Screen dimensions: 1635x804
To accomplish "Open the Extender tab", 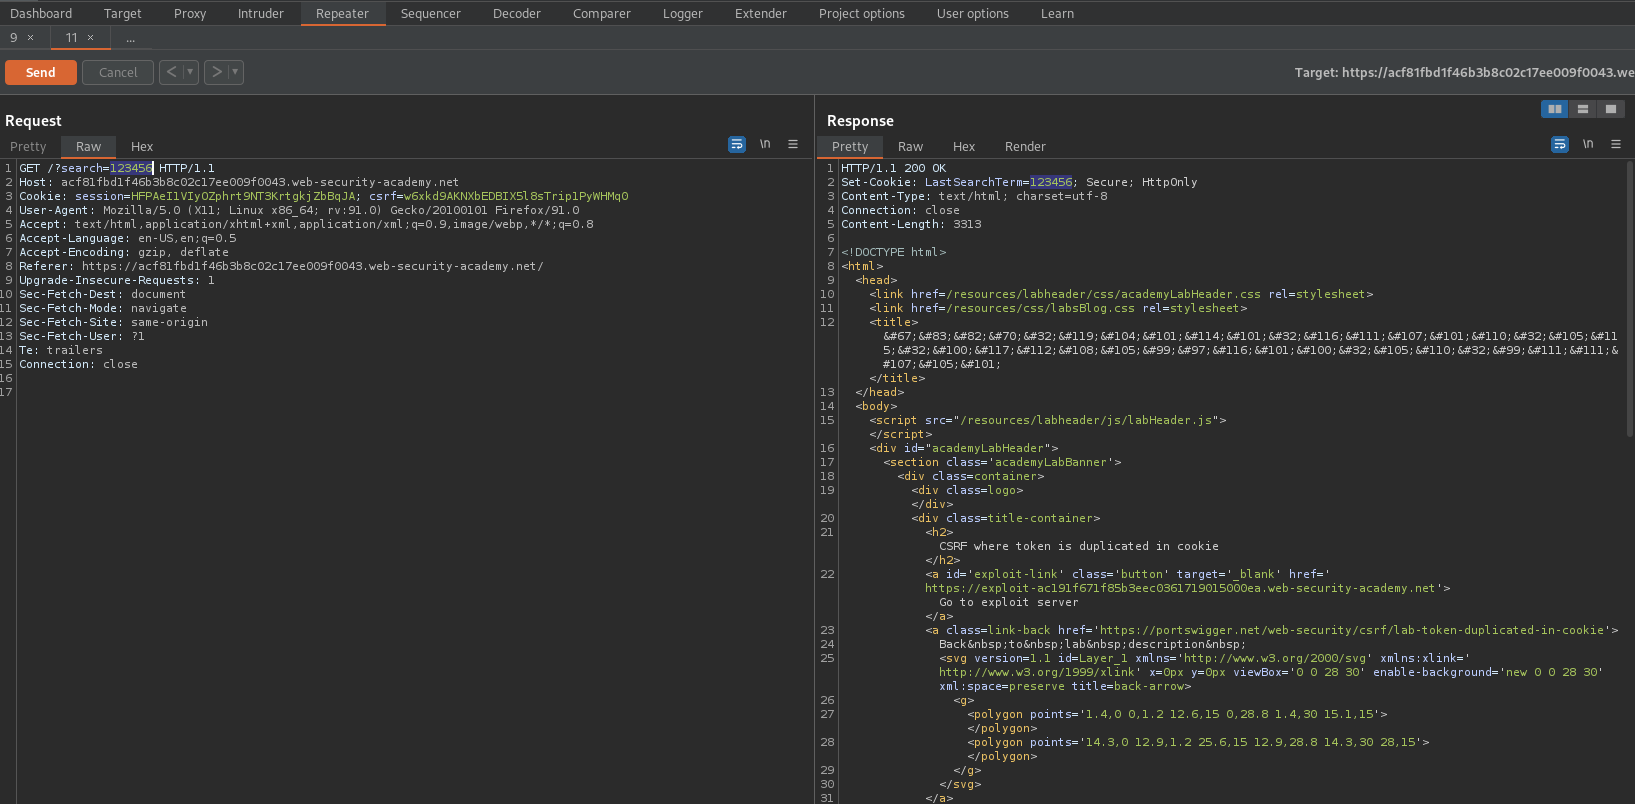I will click(x=761, y=13).
